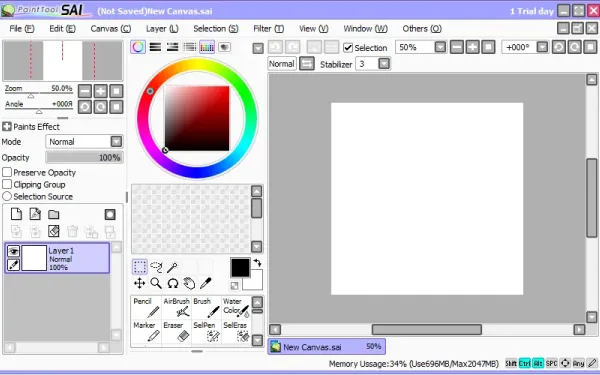Toggle the swatches panel
600x375 pixels.
[207, 47]
